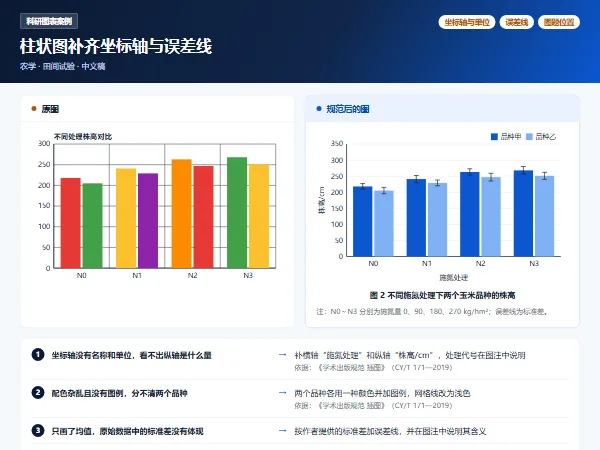This screenshot has width=600, height=450.
Task: Click the number 3 circle badge
Action: click(38, 430)
